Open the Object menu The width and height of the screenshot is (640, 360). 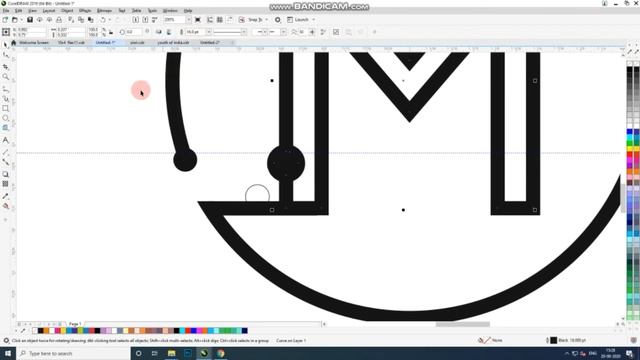[x=67, y=11]
